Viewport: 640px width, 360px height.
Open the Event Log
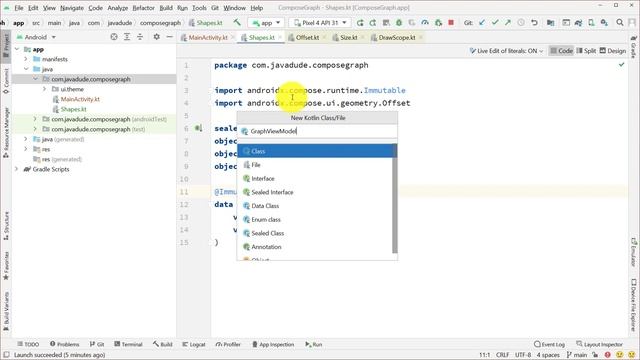549,344
